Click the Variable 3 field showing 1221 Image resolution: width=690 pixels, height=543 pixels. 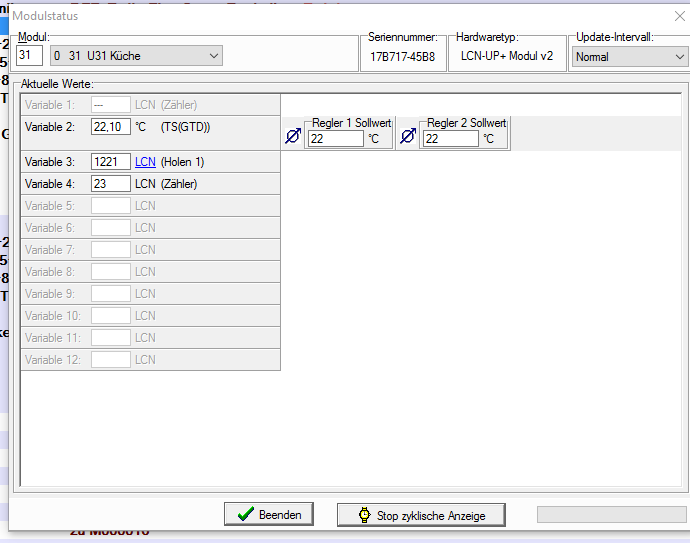point(110,162)
